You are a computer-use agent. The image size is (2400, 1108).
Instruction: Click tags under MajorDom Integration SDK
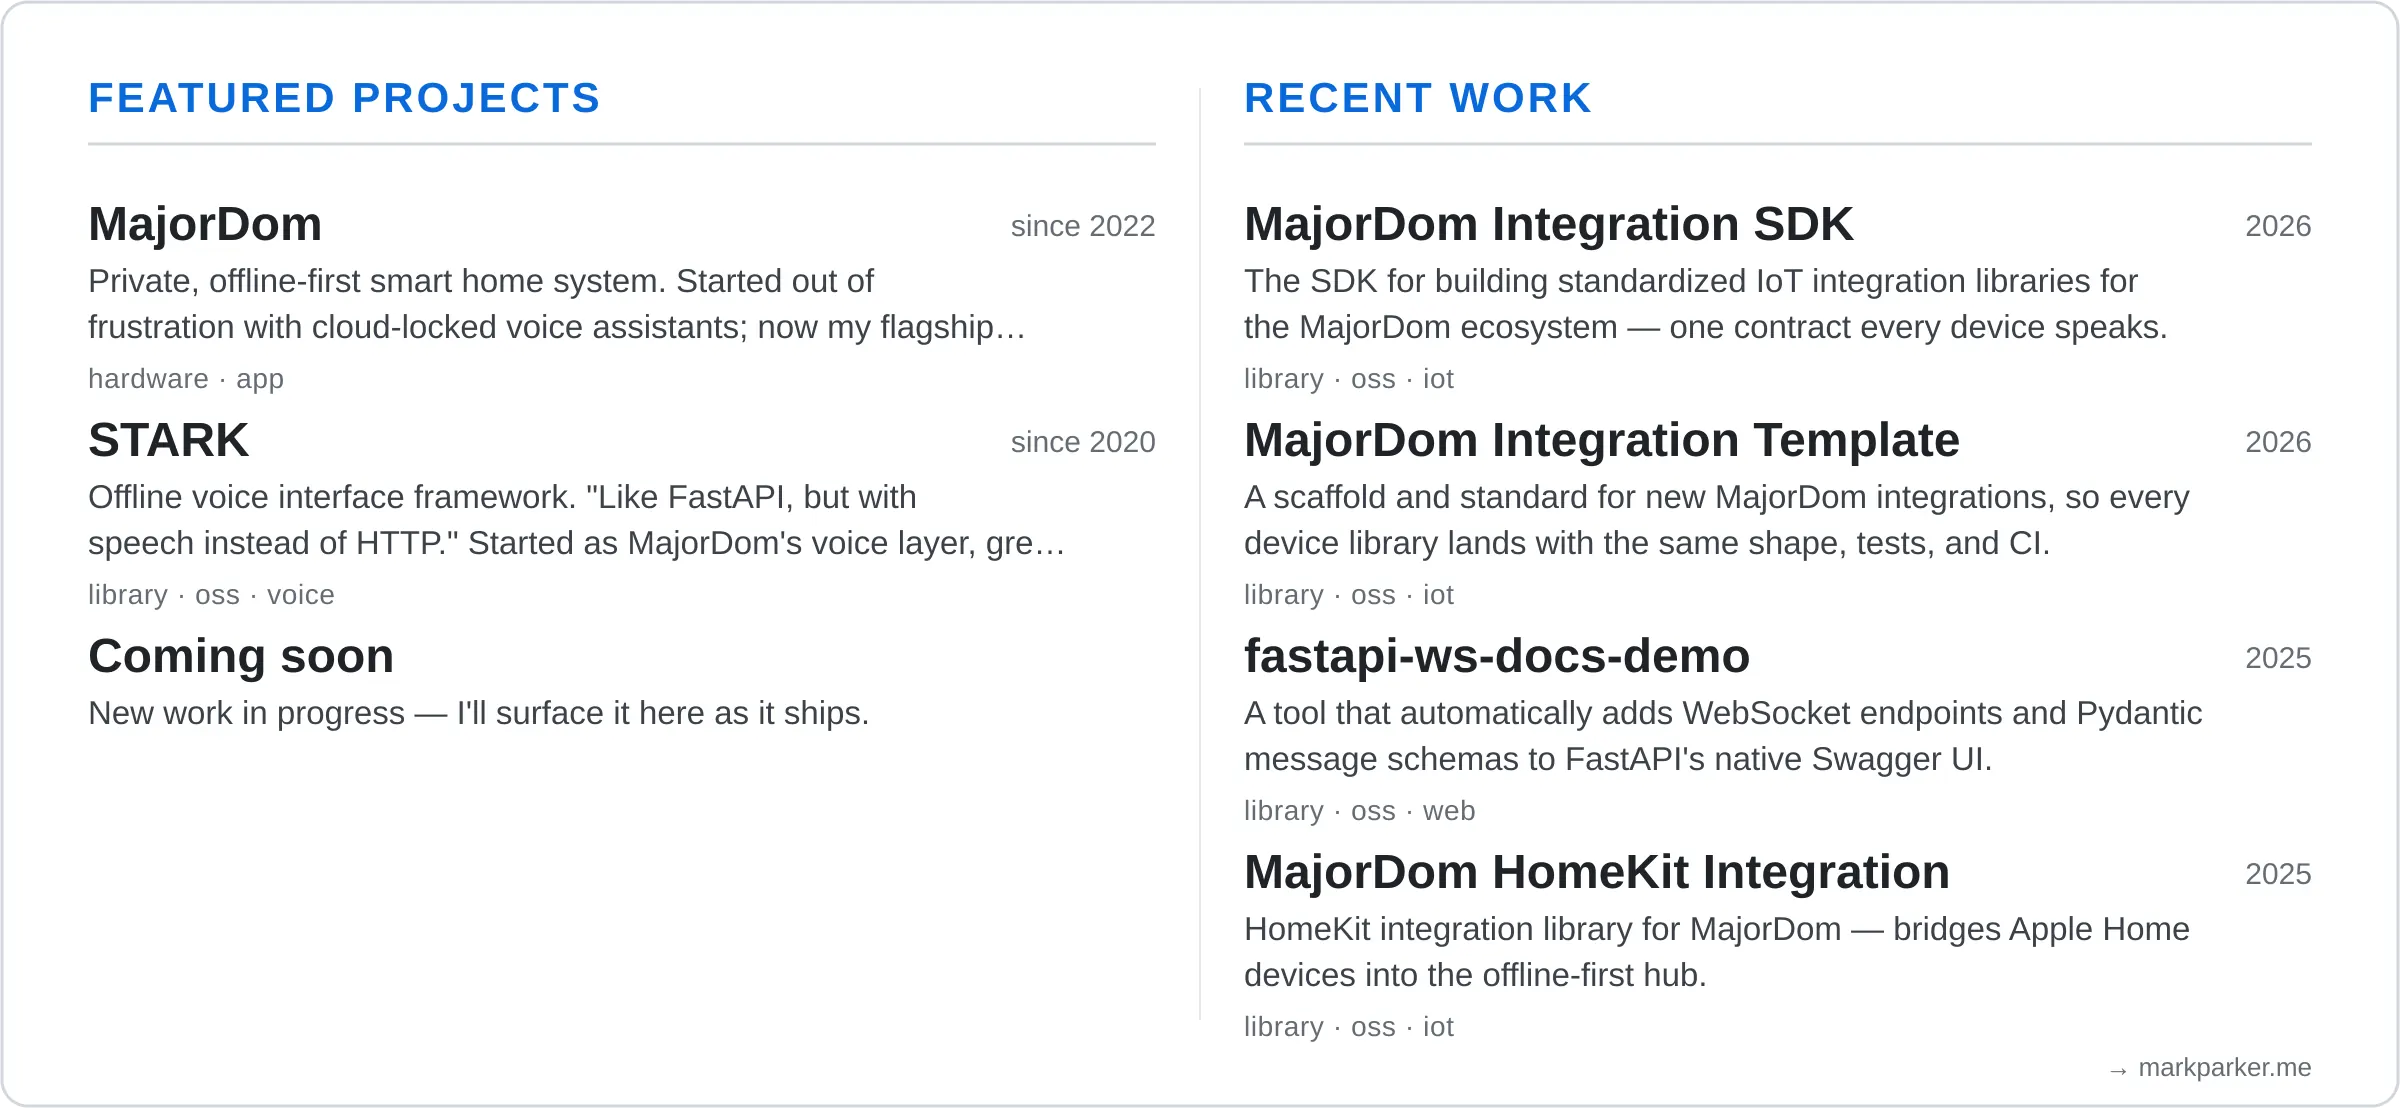[1349, 379]
